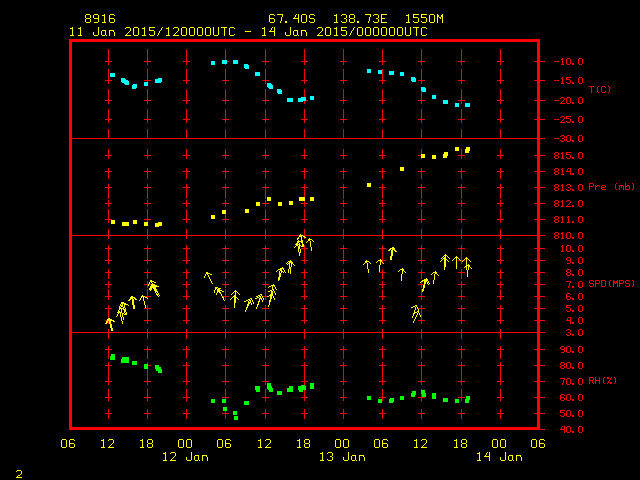Viewport: 640px width, 480px height.
Task: Click the 6.0 wind speed tick label
Action: click(x=575, y=297)
